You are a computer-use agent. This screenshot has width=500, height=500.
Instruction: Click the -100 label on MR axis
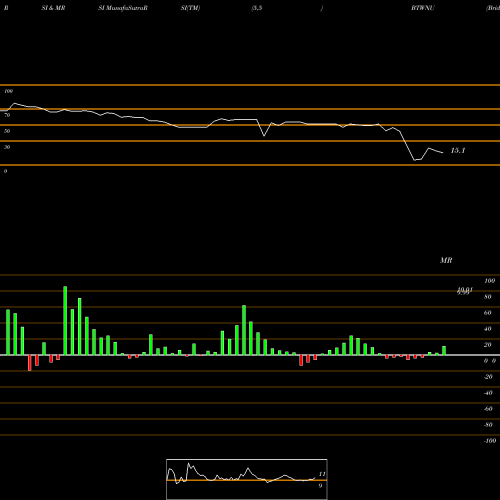pos(490,441)
